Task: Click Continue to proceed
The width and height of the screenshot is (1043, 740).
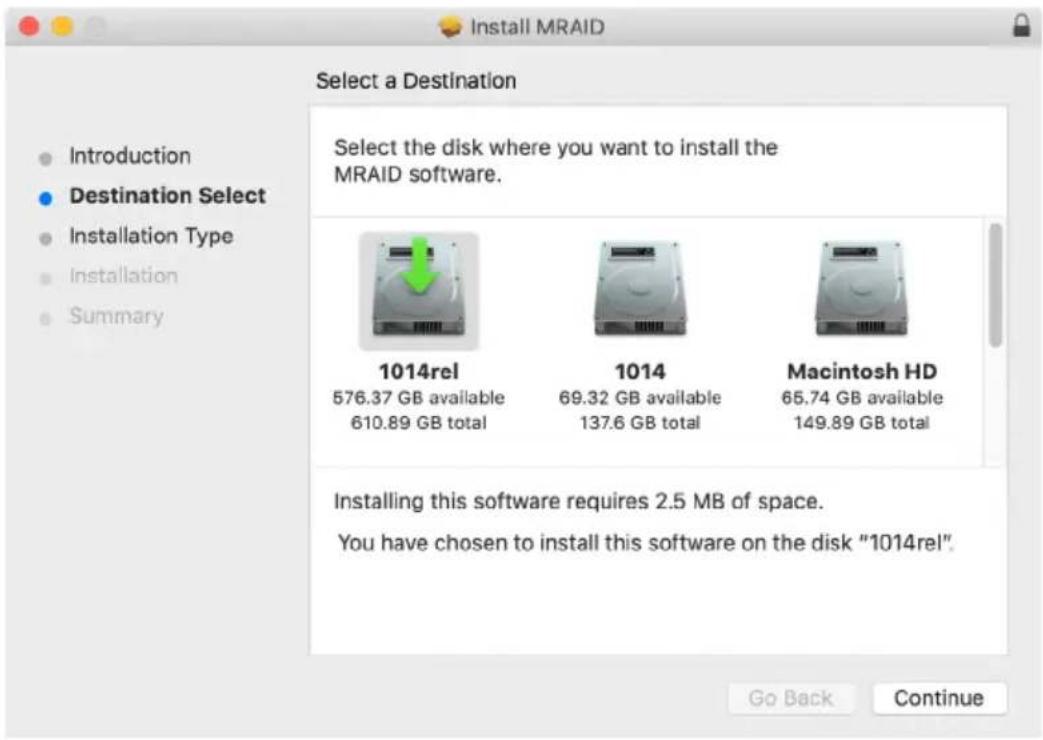Action: point(939,698)
